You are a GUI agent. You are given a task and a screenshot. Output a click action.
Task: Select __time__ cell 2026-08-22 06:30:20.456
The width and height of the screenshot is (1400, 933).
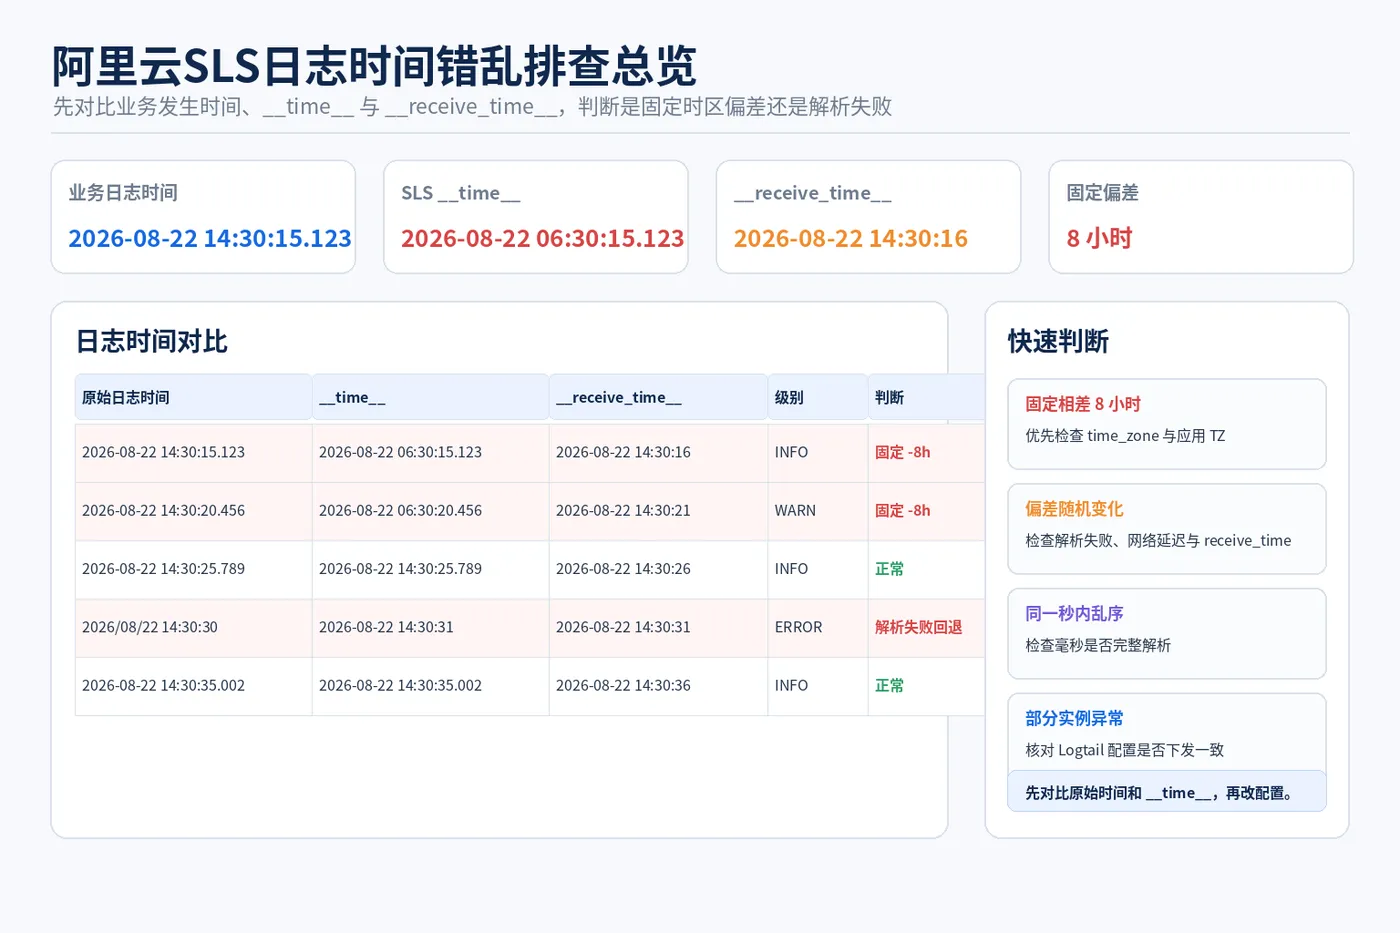point(431,510)
